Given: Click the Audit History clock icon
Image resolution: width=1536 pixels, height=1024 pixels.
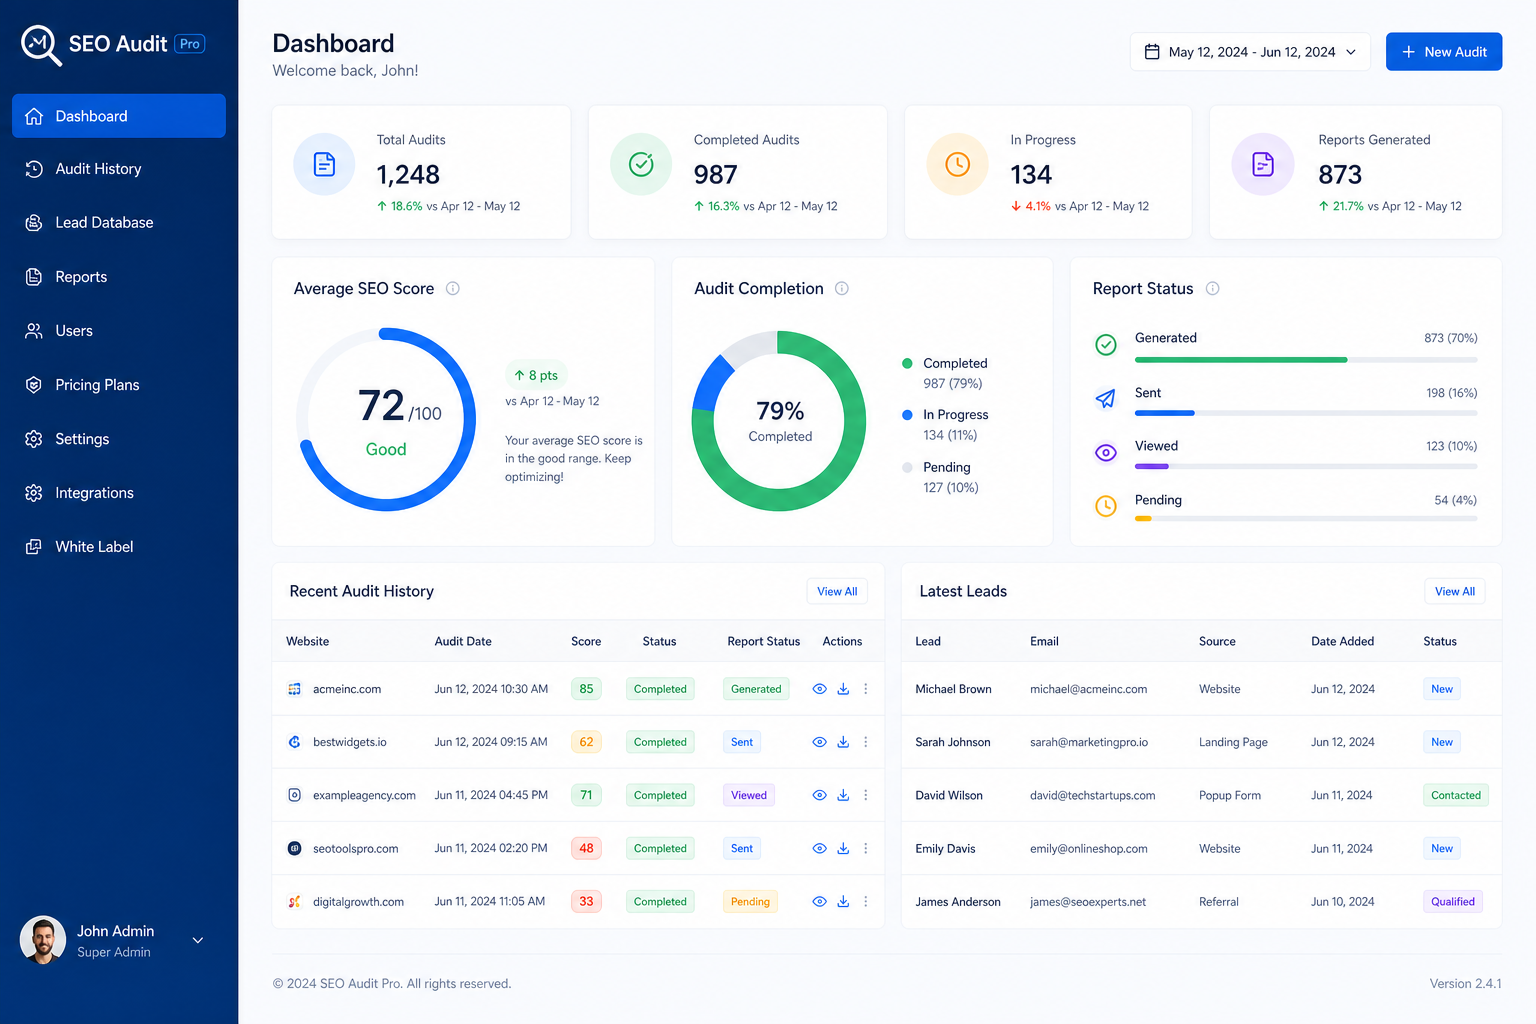Looking at the screenshot, I should 34,169.
